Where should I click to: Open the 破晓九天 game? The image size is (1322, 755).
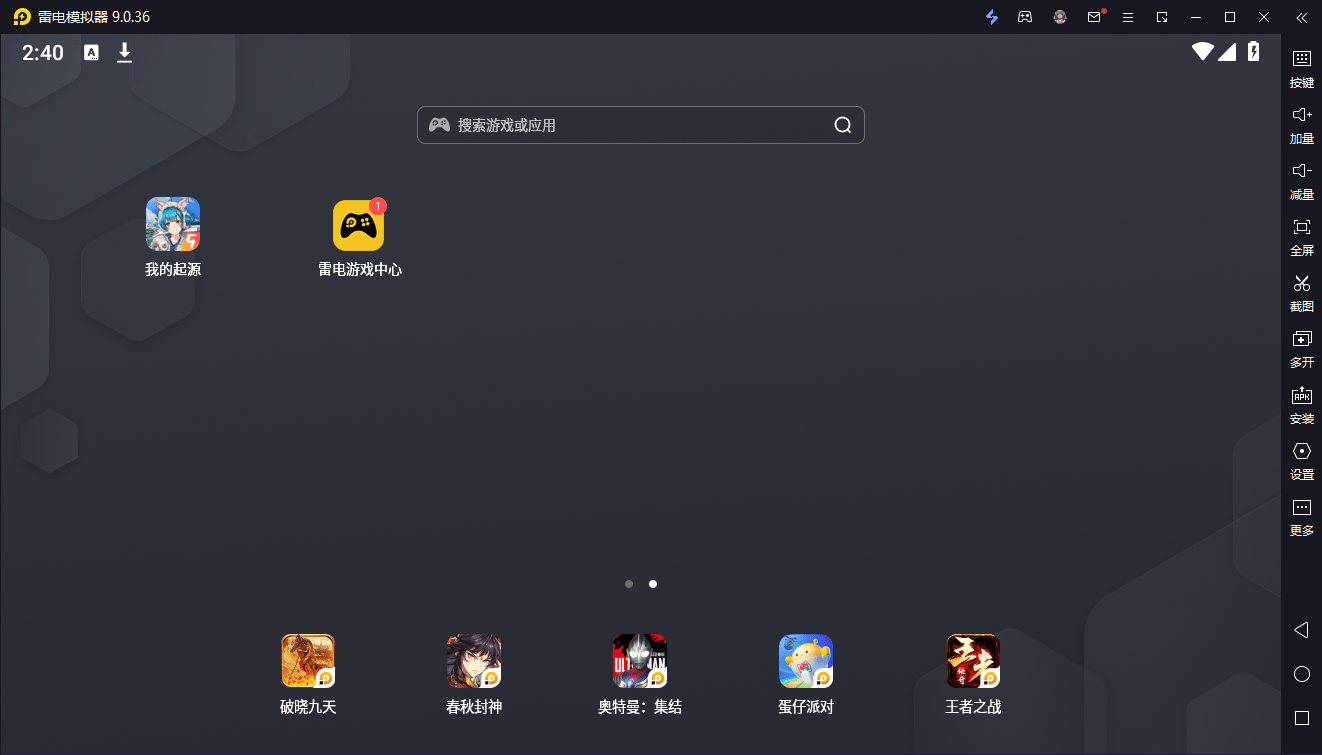308,661
